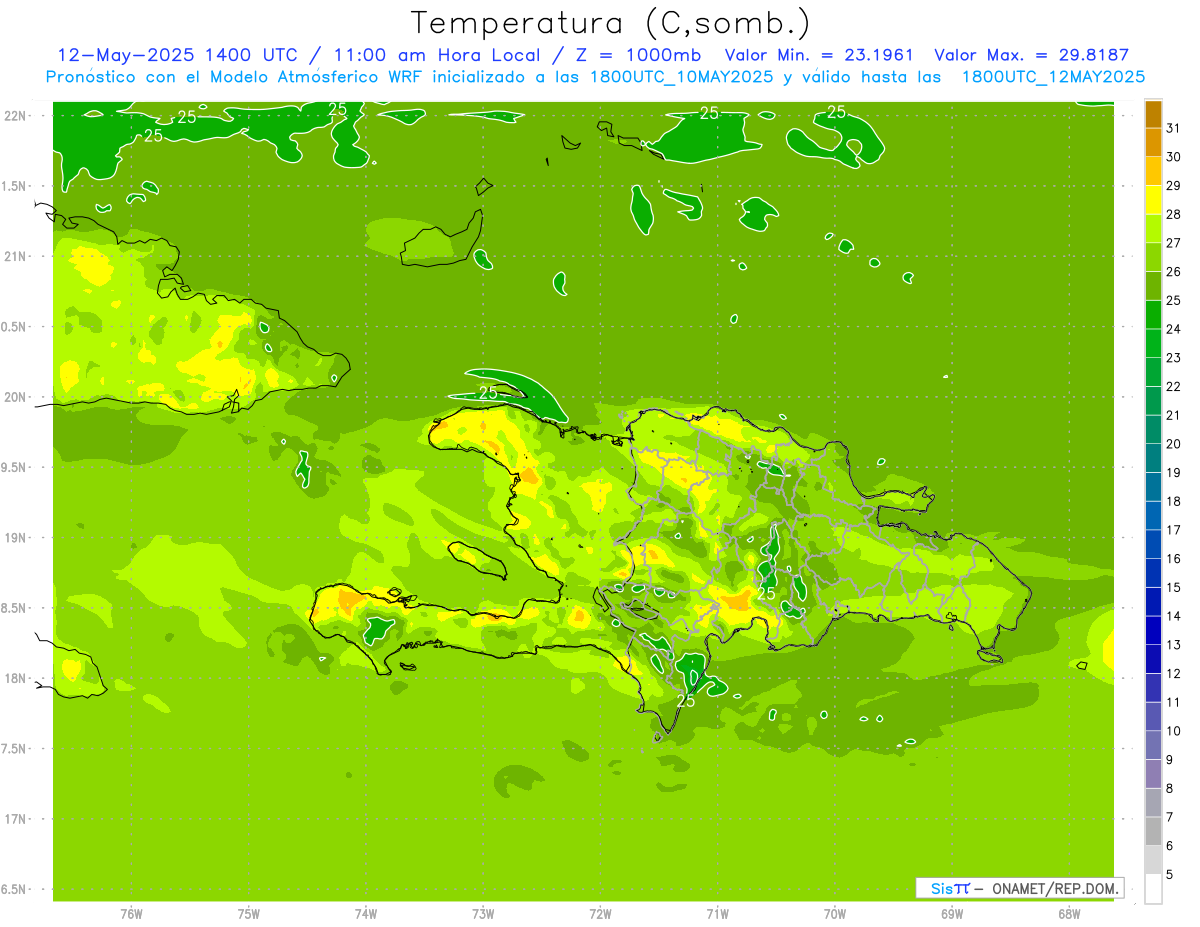
Task: Click the 21N latitude axis label
Action: click(x=15, y=256)
